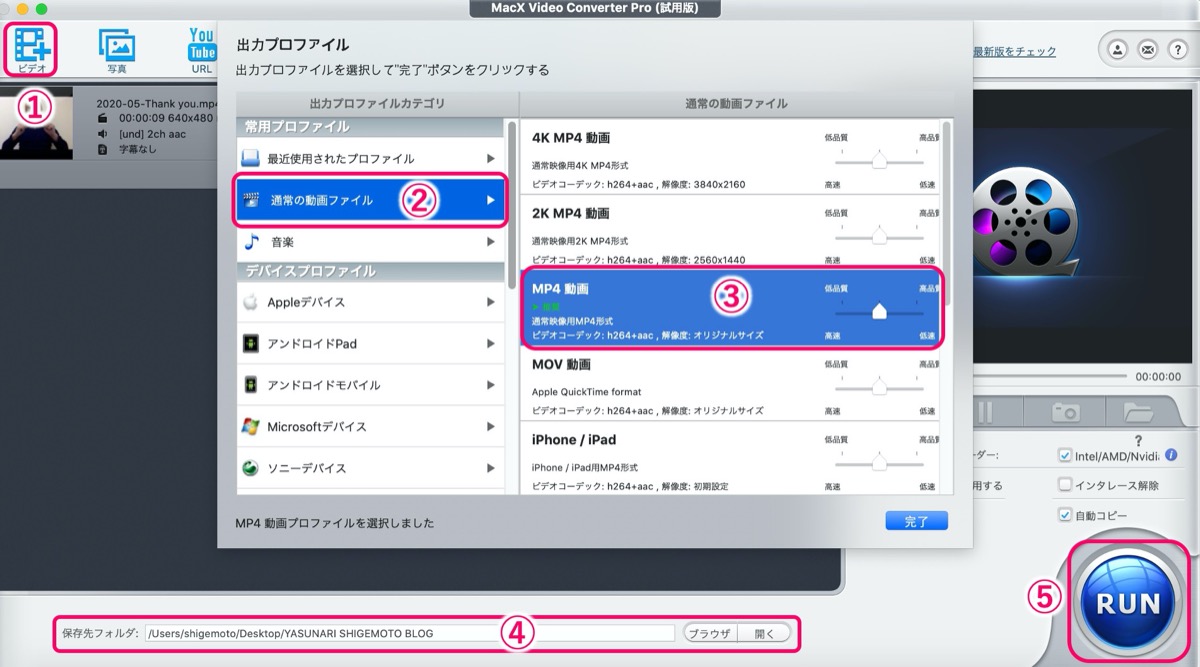Adjust the iPhone / iPad quality slider
Screen dimensions: 1200x667
(879, 462)
